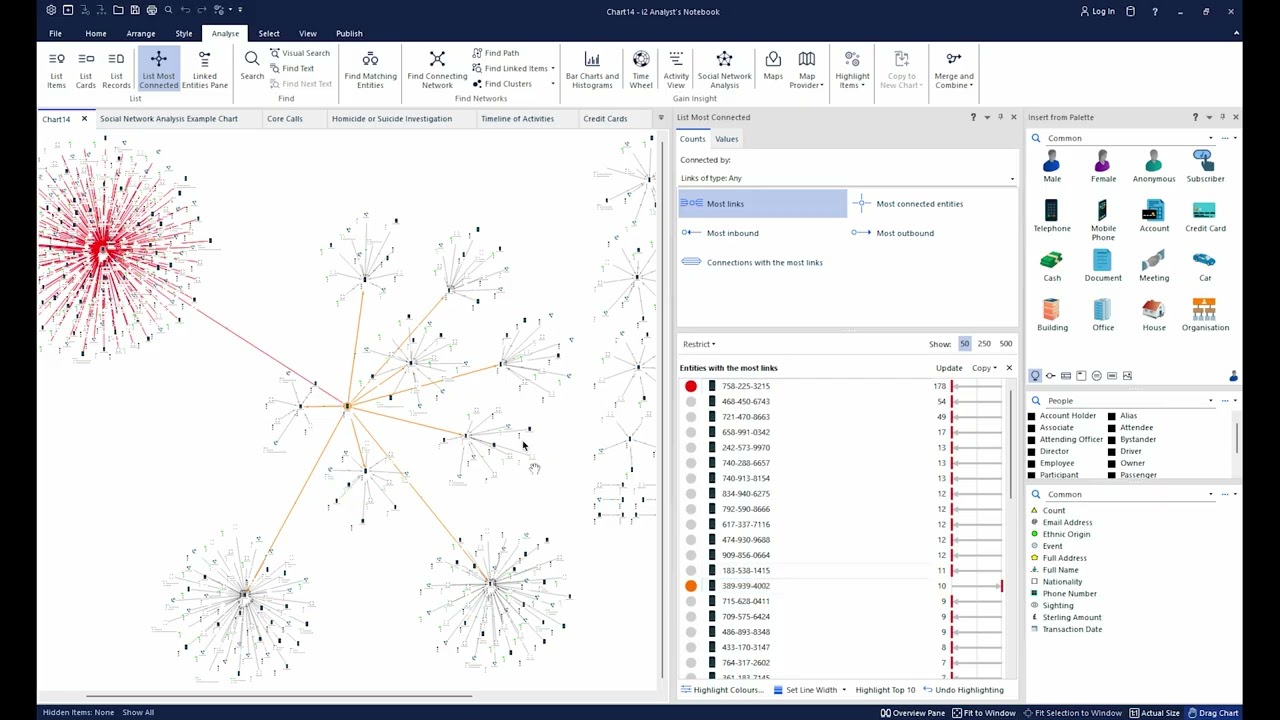Open the List Records tool
The height and width of the screenshot is (720, 1280).
pos(116,70)
